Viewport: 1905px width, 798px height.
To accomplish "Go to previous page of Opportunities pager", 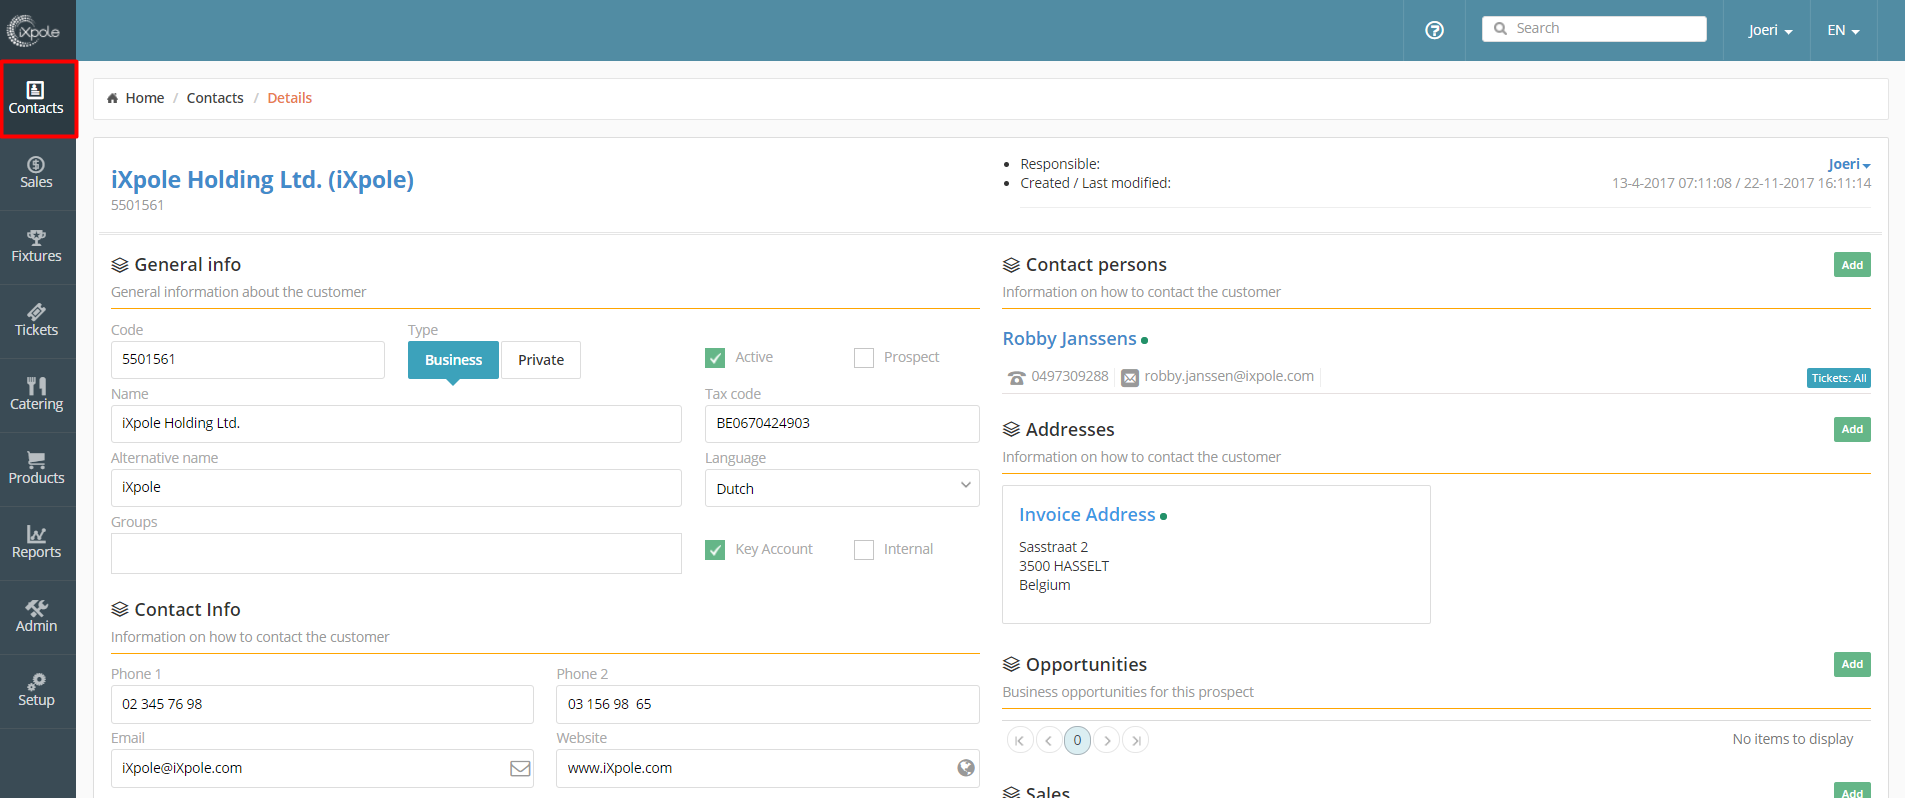I will (1048, 740).
